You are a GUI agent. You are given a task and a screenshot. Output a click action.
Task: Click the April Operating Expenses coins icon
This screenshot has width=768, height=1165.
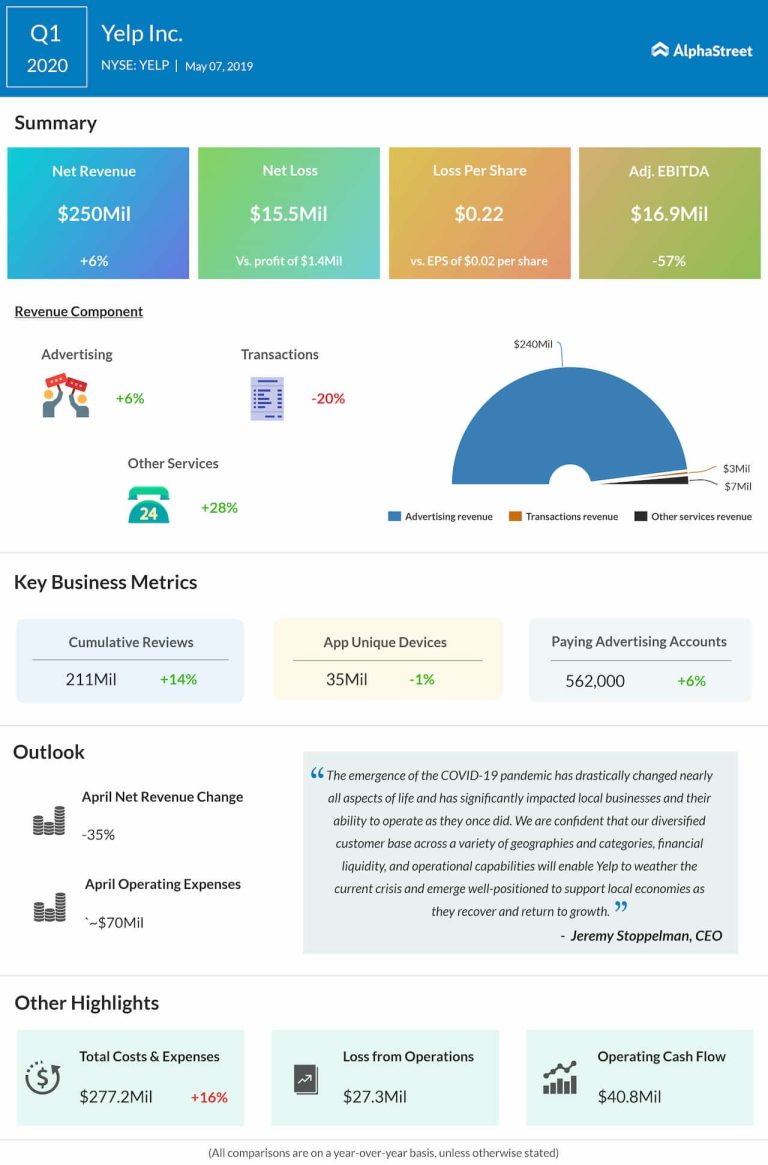49,910
